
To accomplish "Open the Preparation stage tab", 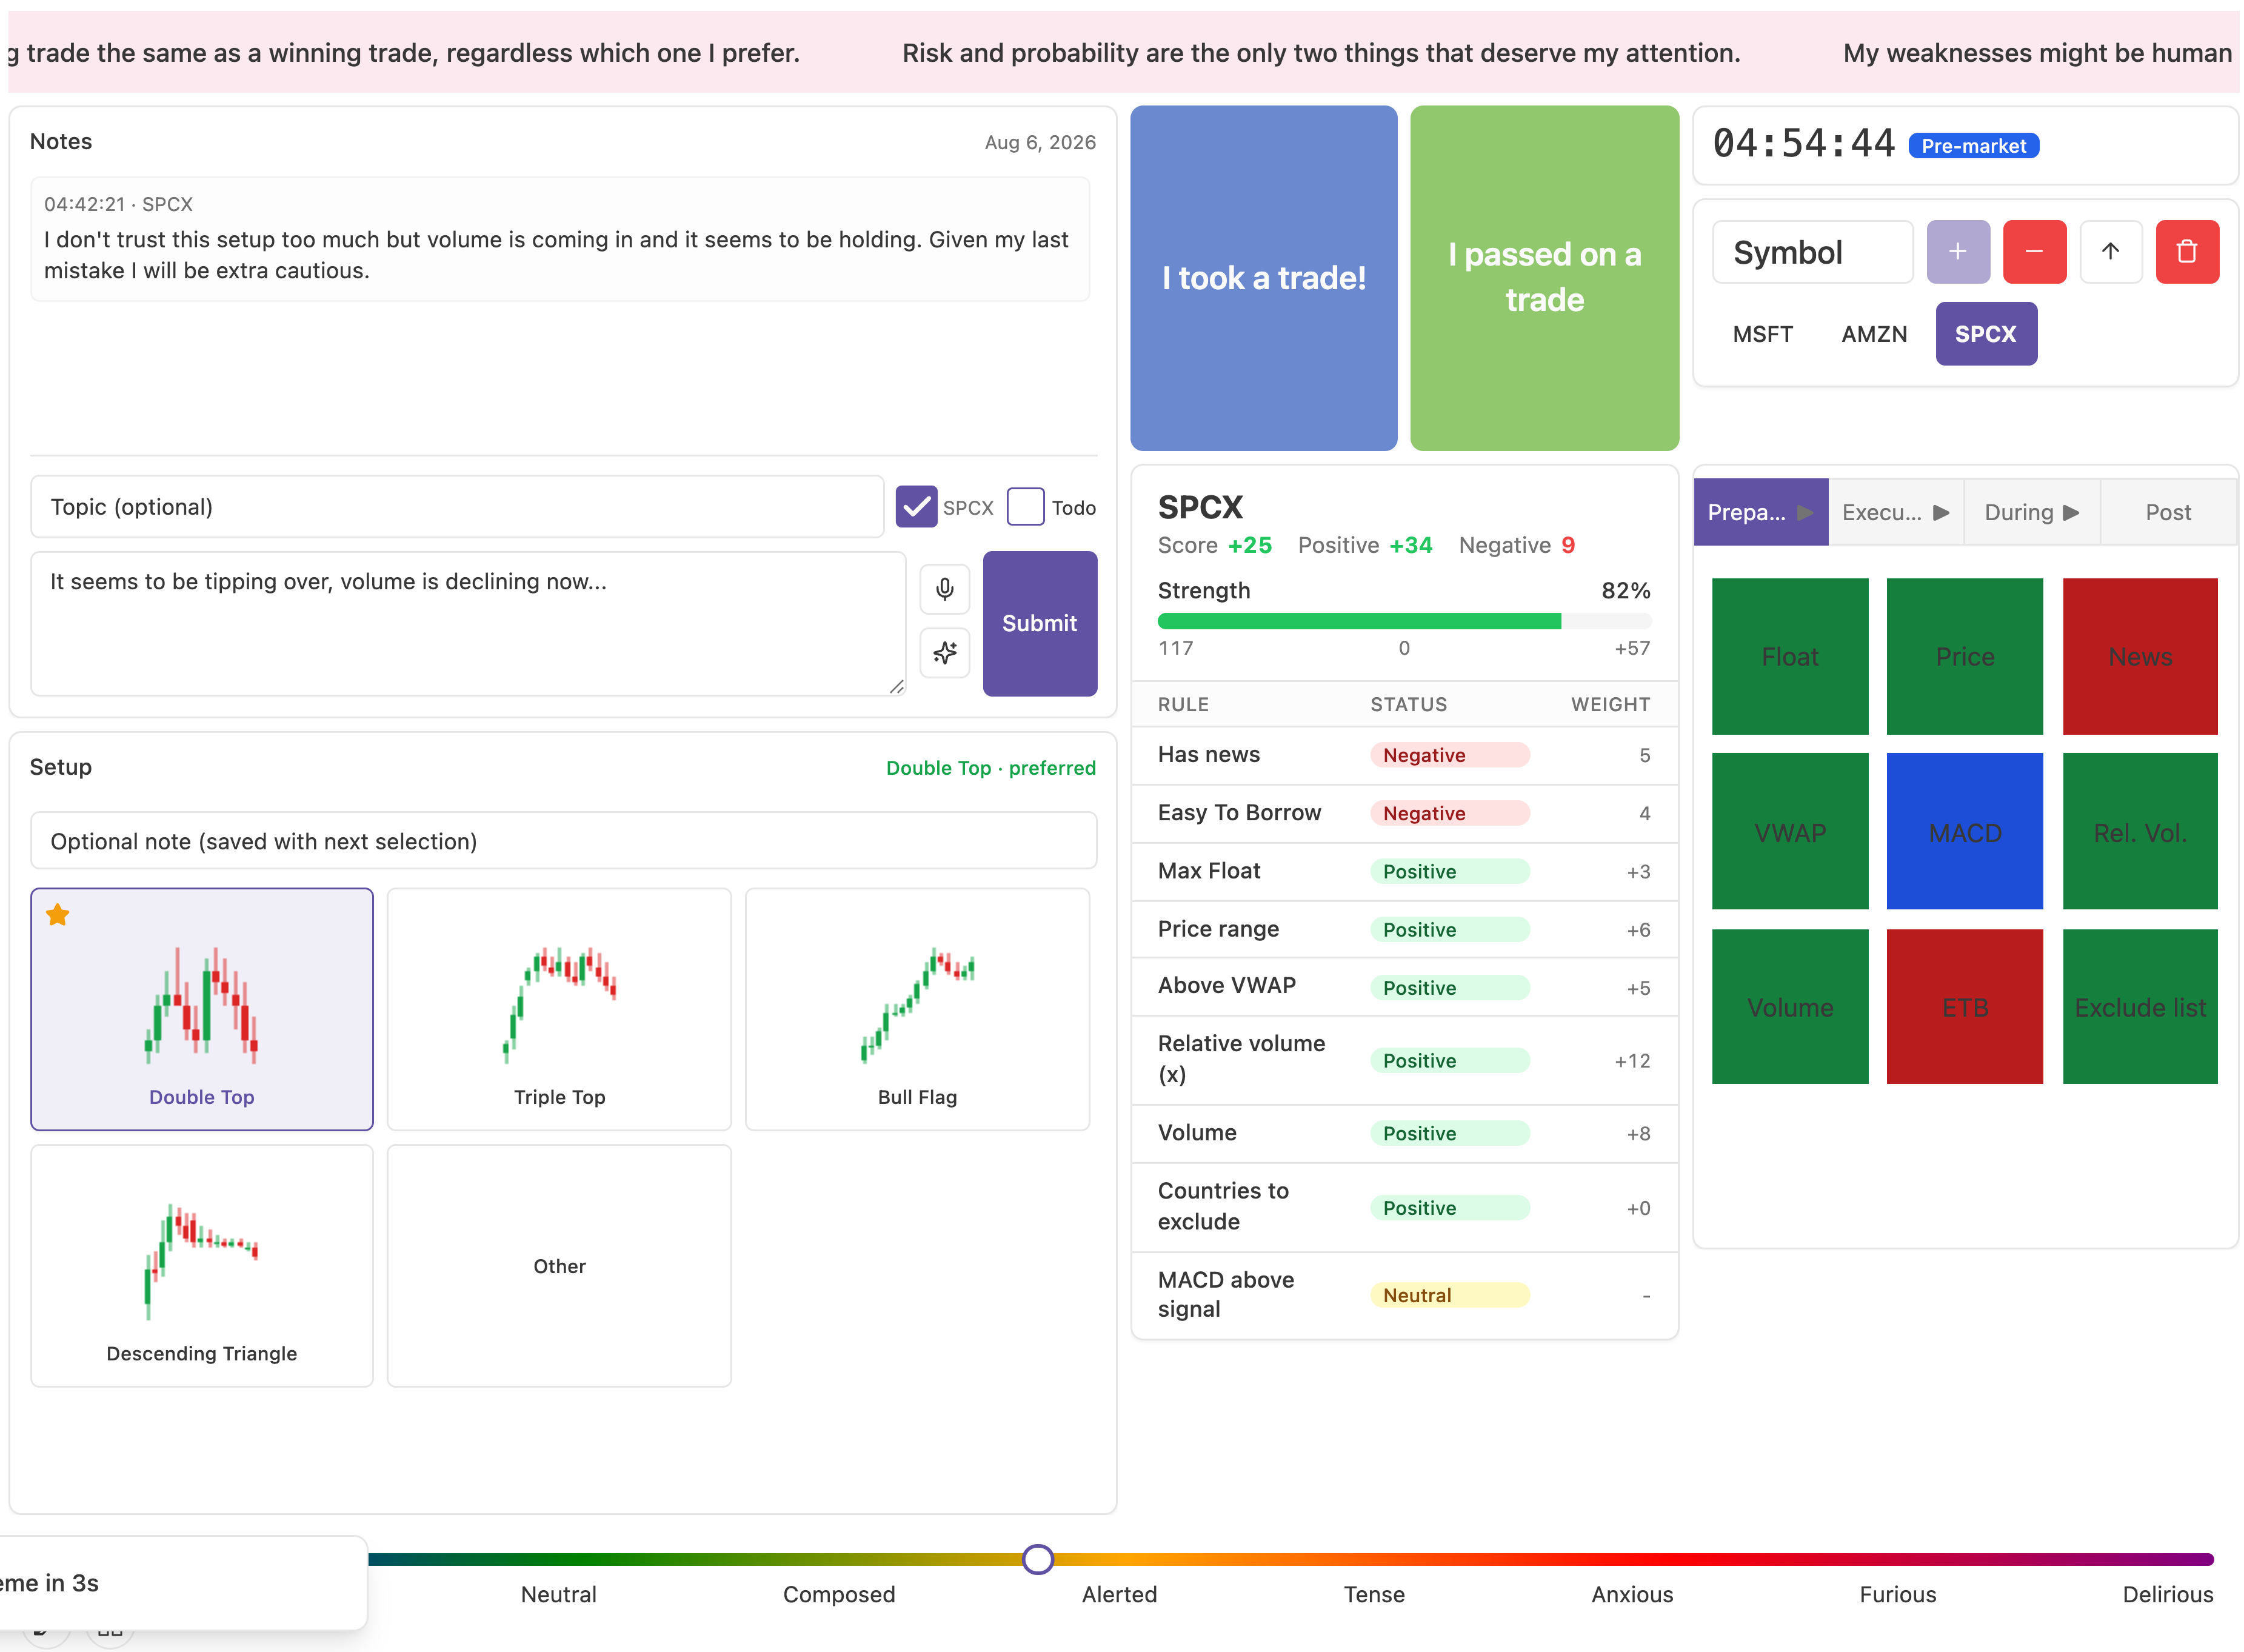I will point(1760,513).
